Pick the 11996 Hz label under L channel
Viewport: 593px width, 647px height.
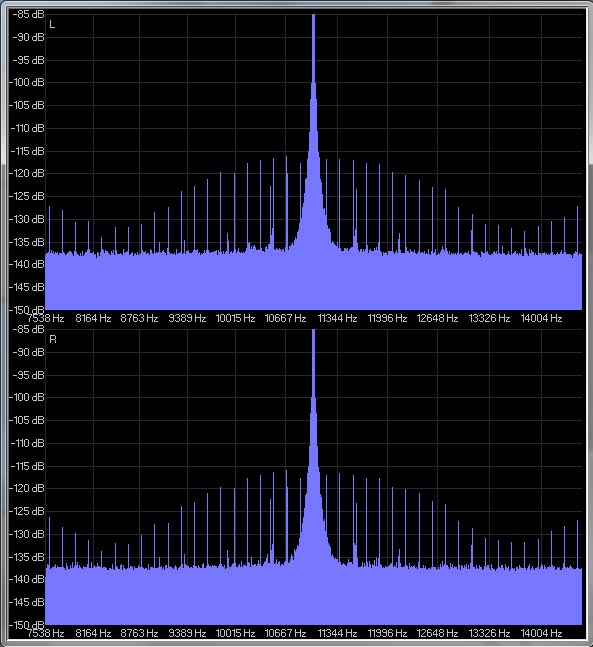coord(387,318)
